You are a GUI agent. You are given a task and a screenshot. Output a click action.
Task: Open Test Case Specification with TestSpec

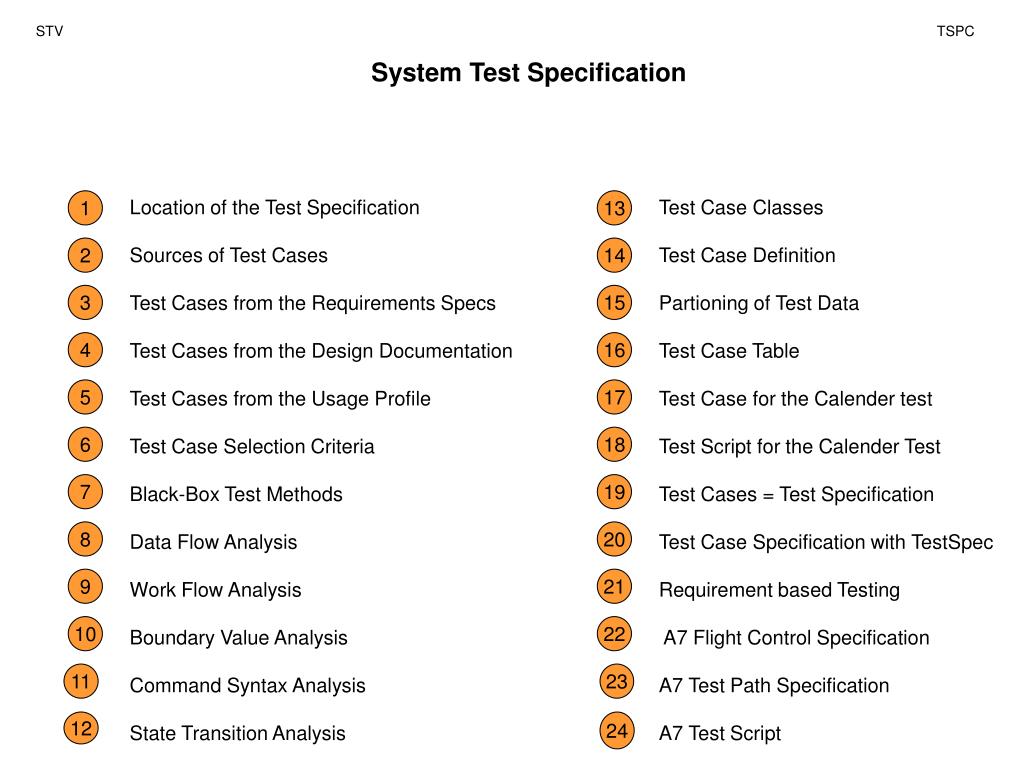[826, 543]
